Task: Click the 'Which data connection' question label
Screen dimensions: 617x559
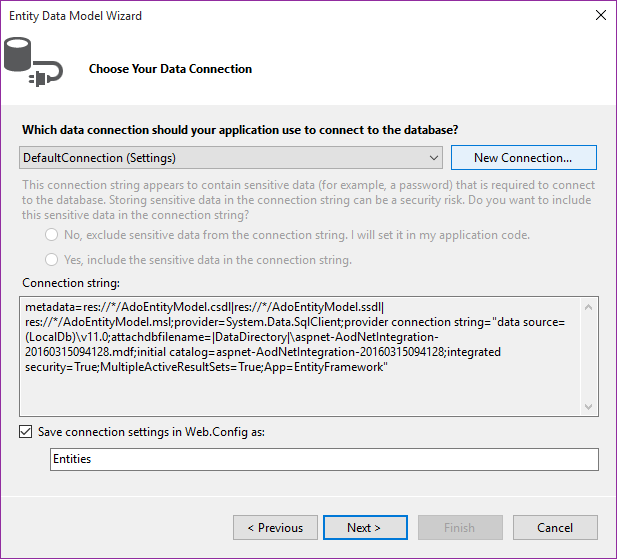Action: (x=240, y=130)
